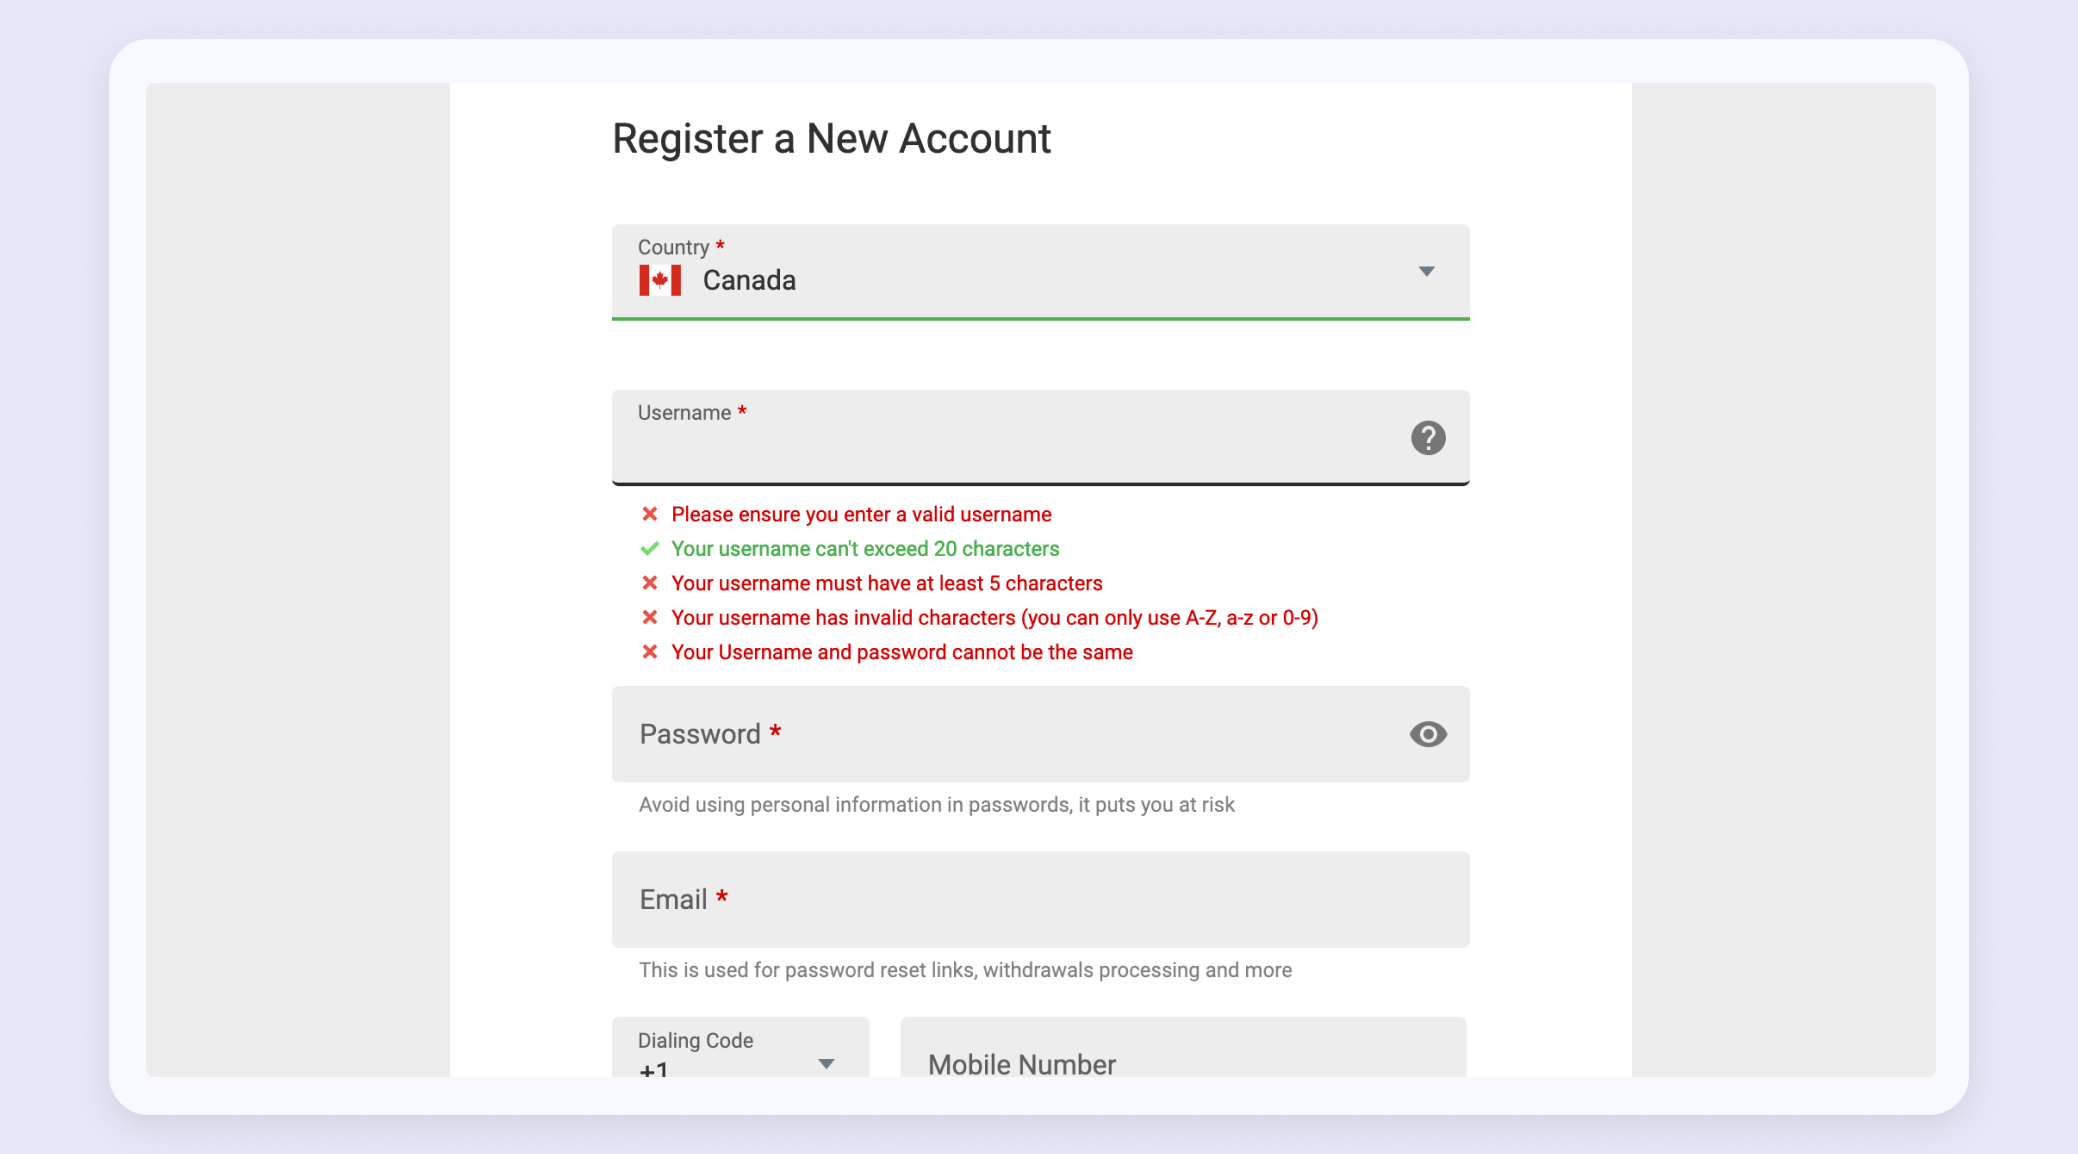Open the Dialing Code dropdown arrow
Image resolution: width=2078 pixels, height=1154 pixels.
point(826,1063)
